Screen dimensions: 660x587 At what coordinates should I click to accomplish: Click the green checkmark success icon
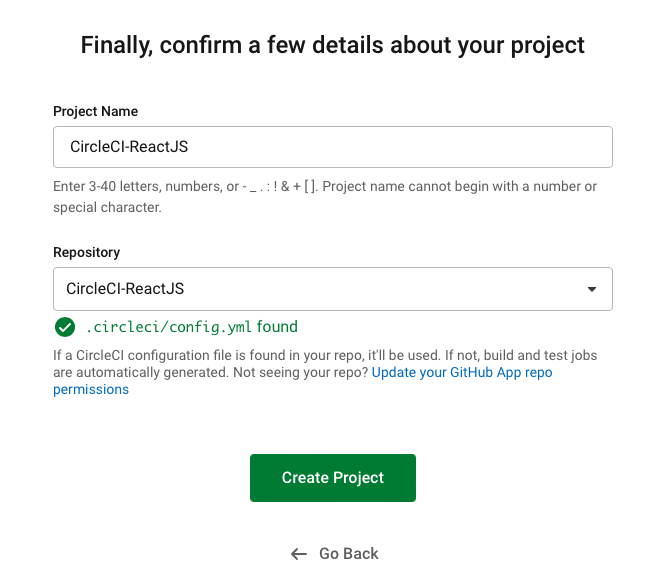(x=65, y=327)
